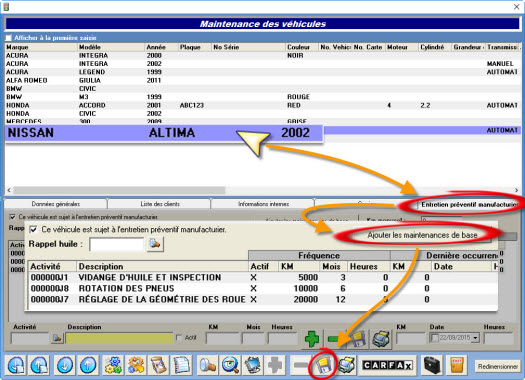Select RÉGLAGE DE LA GÉOMÉTRIE DES ROUE row

point(263,299)
